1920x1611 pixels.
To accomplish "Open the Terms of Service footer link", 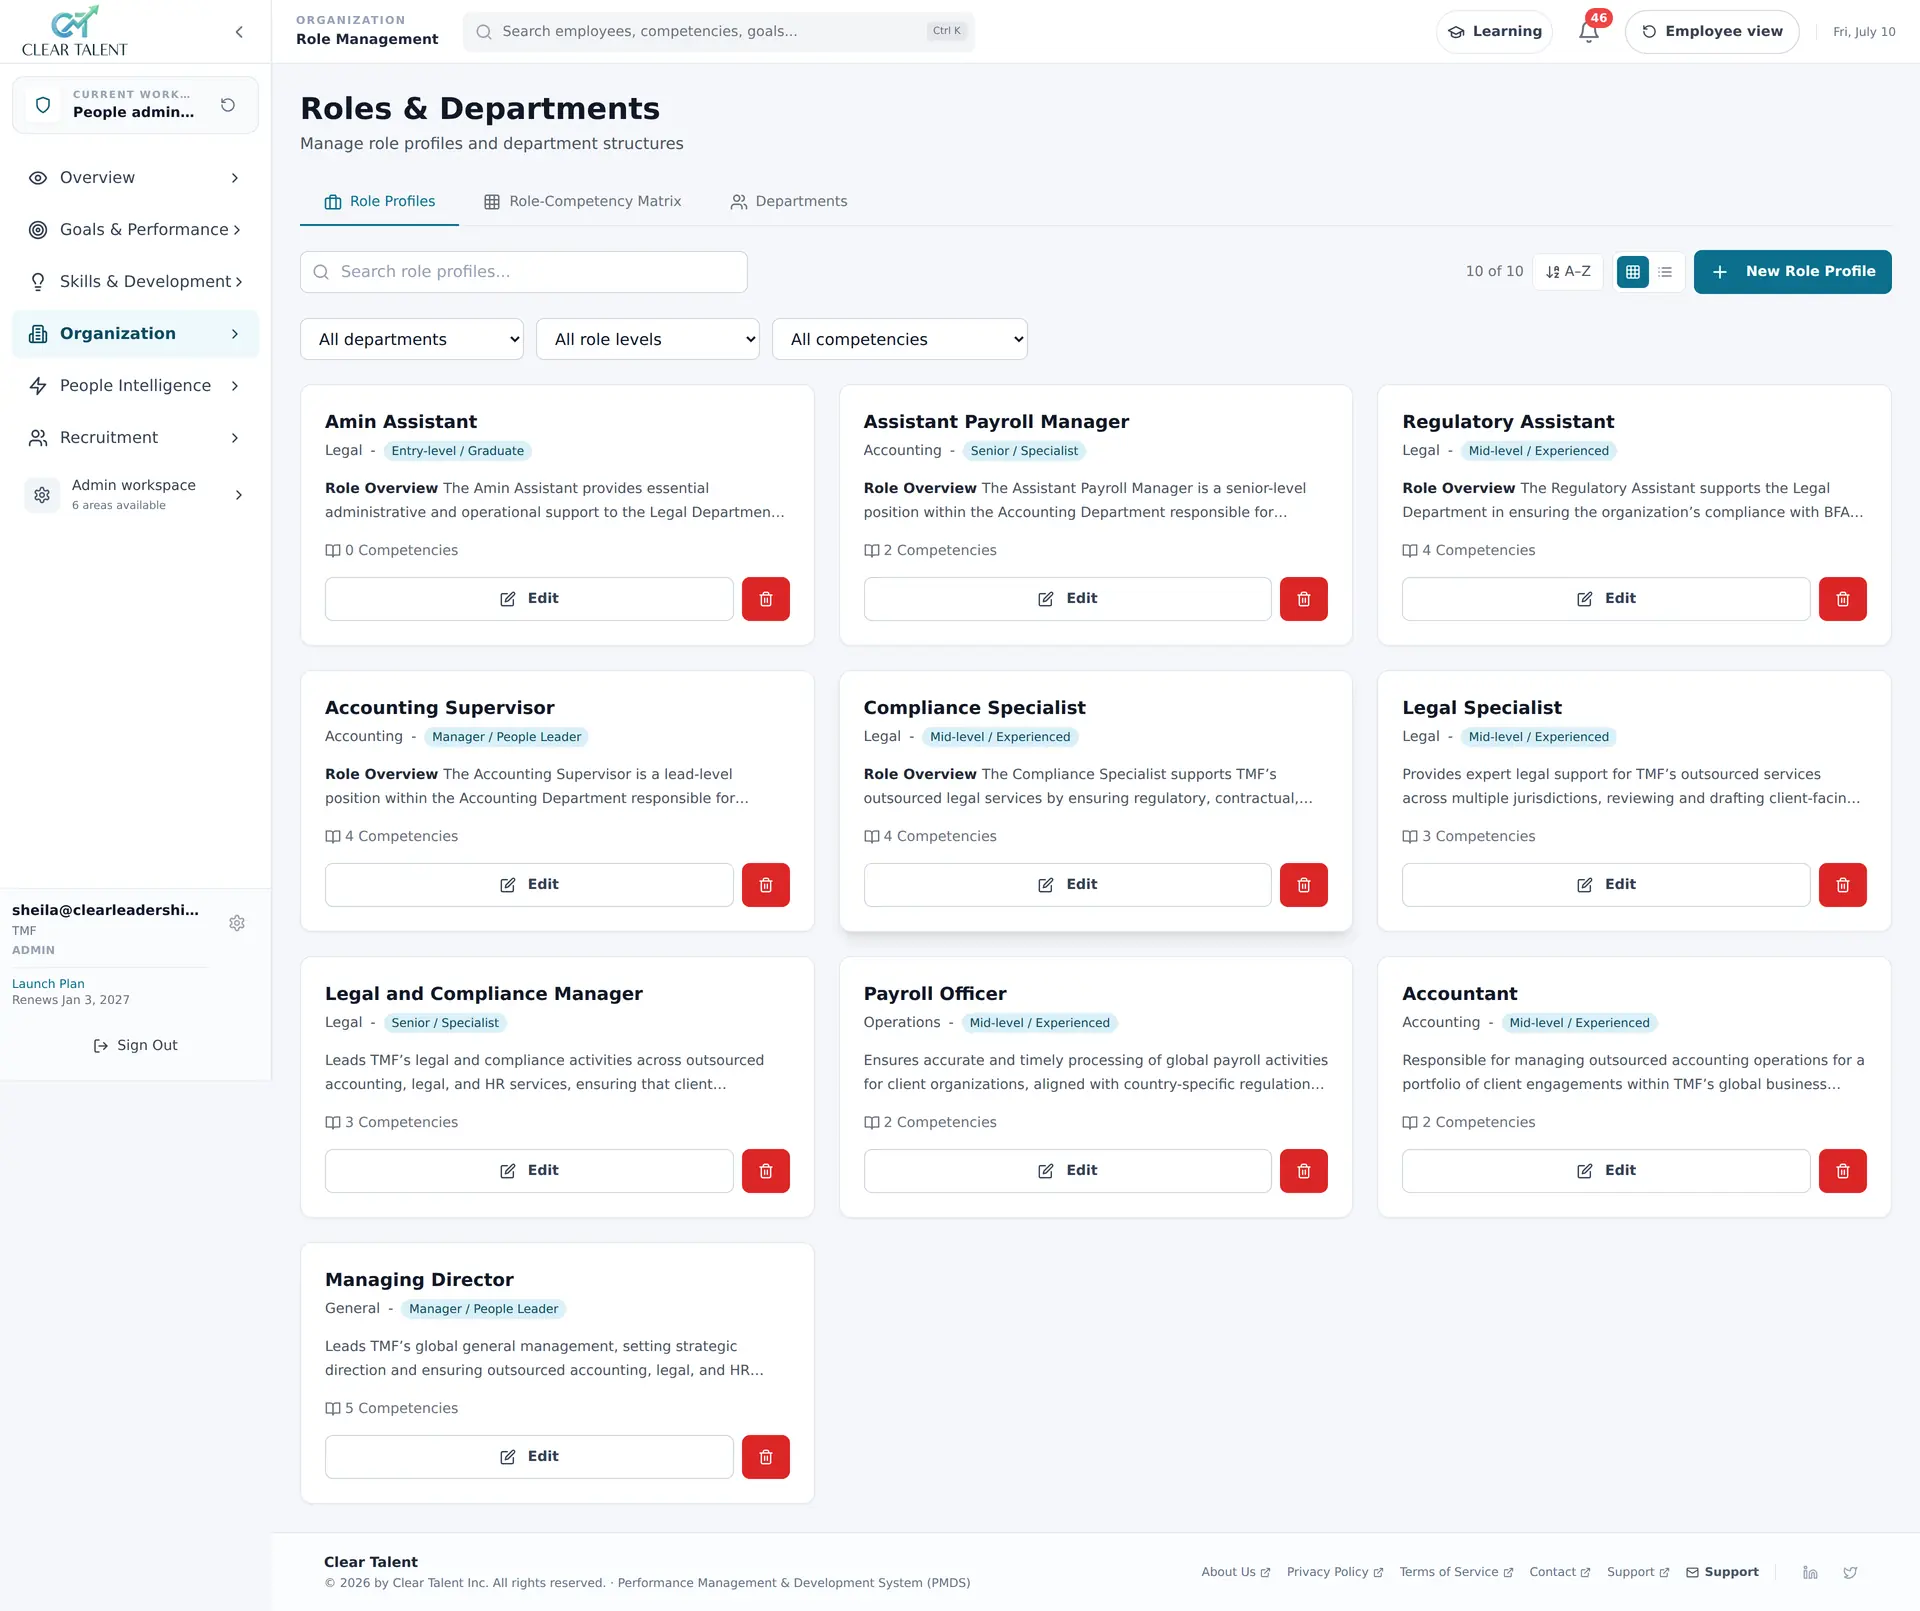I will tap(1456, 1572).
